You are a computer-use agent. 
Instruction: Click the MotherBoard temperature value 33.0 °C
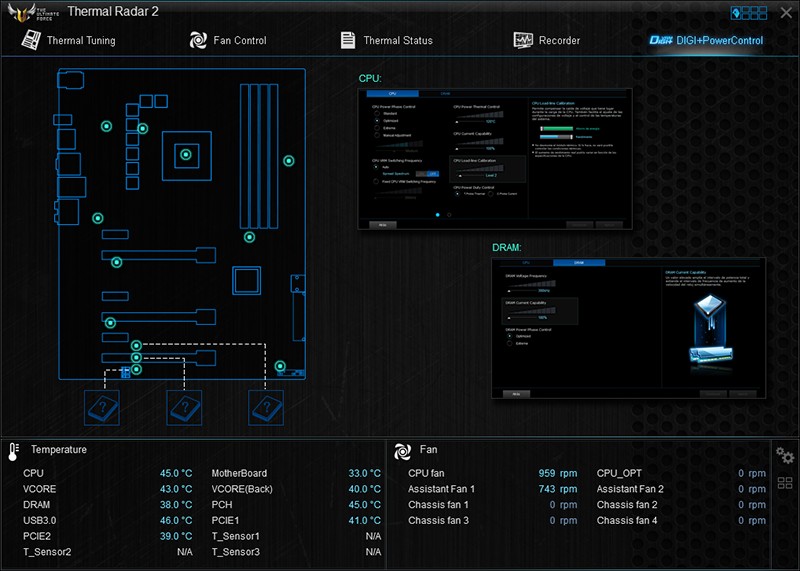click(x=365, y=473)
